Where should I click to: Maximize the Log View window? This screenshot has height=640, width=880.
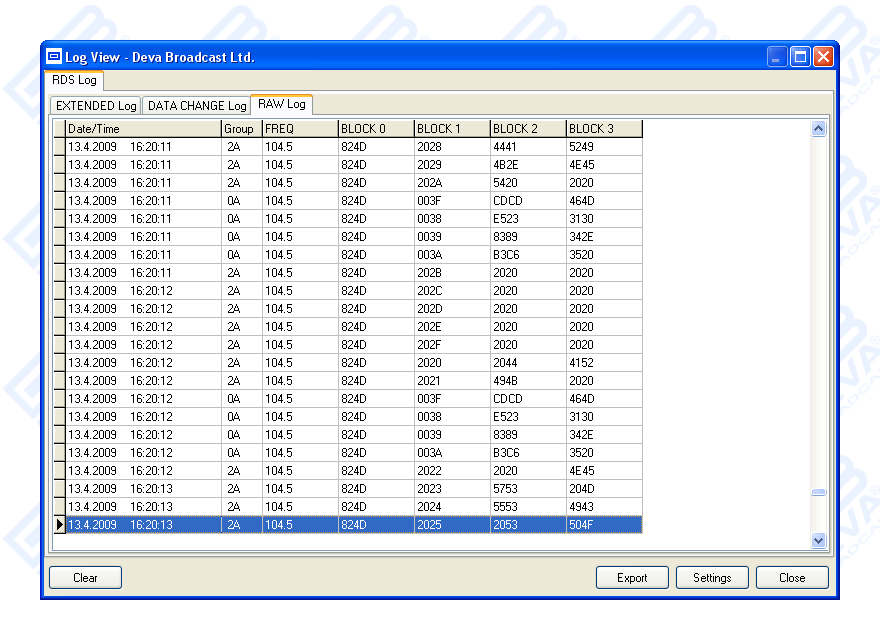click(800, 57)
